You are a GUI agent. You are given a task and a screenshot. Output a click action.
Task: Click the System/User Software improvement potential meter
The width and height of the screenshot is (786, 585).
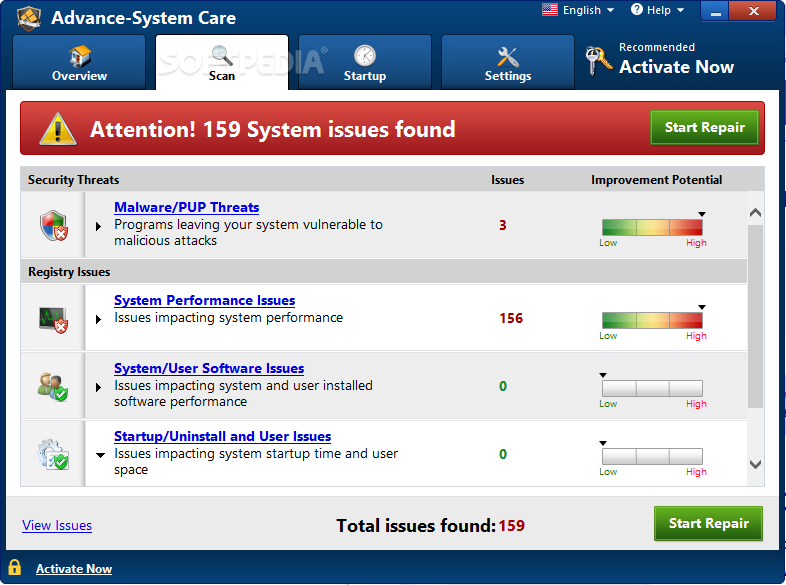coord(652,388)
